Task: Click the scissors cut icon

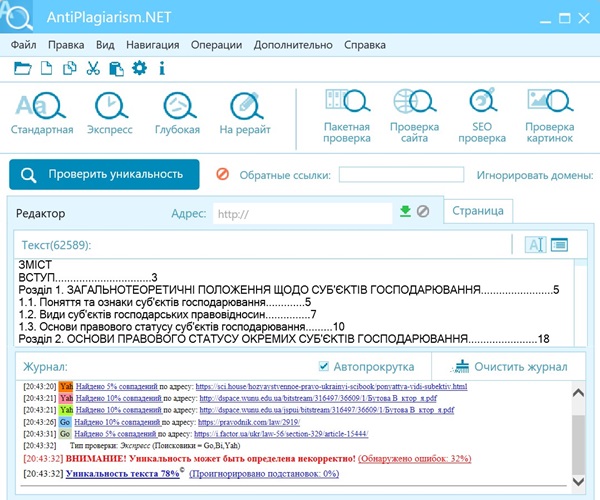Action: pyautogui.click(x=93, y=69)
